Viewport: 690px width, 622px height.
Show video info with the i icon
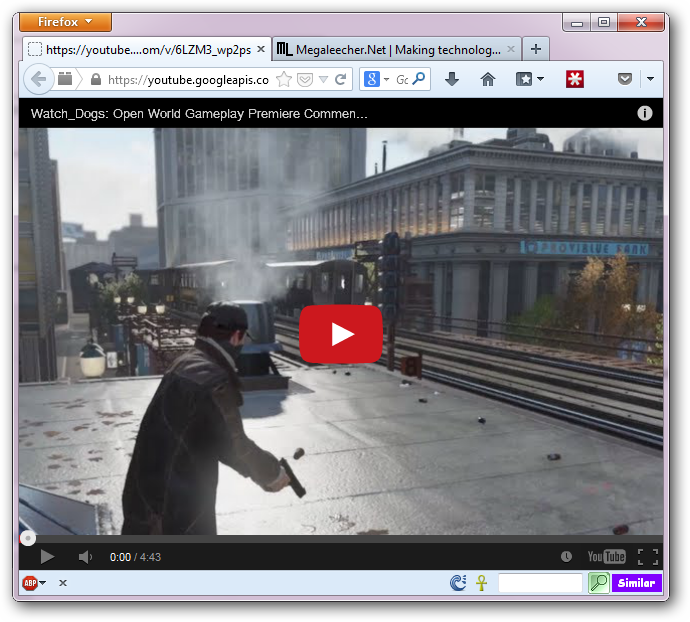(645, 113)
